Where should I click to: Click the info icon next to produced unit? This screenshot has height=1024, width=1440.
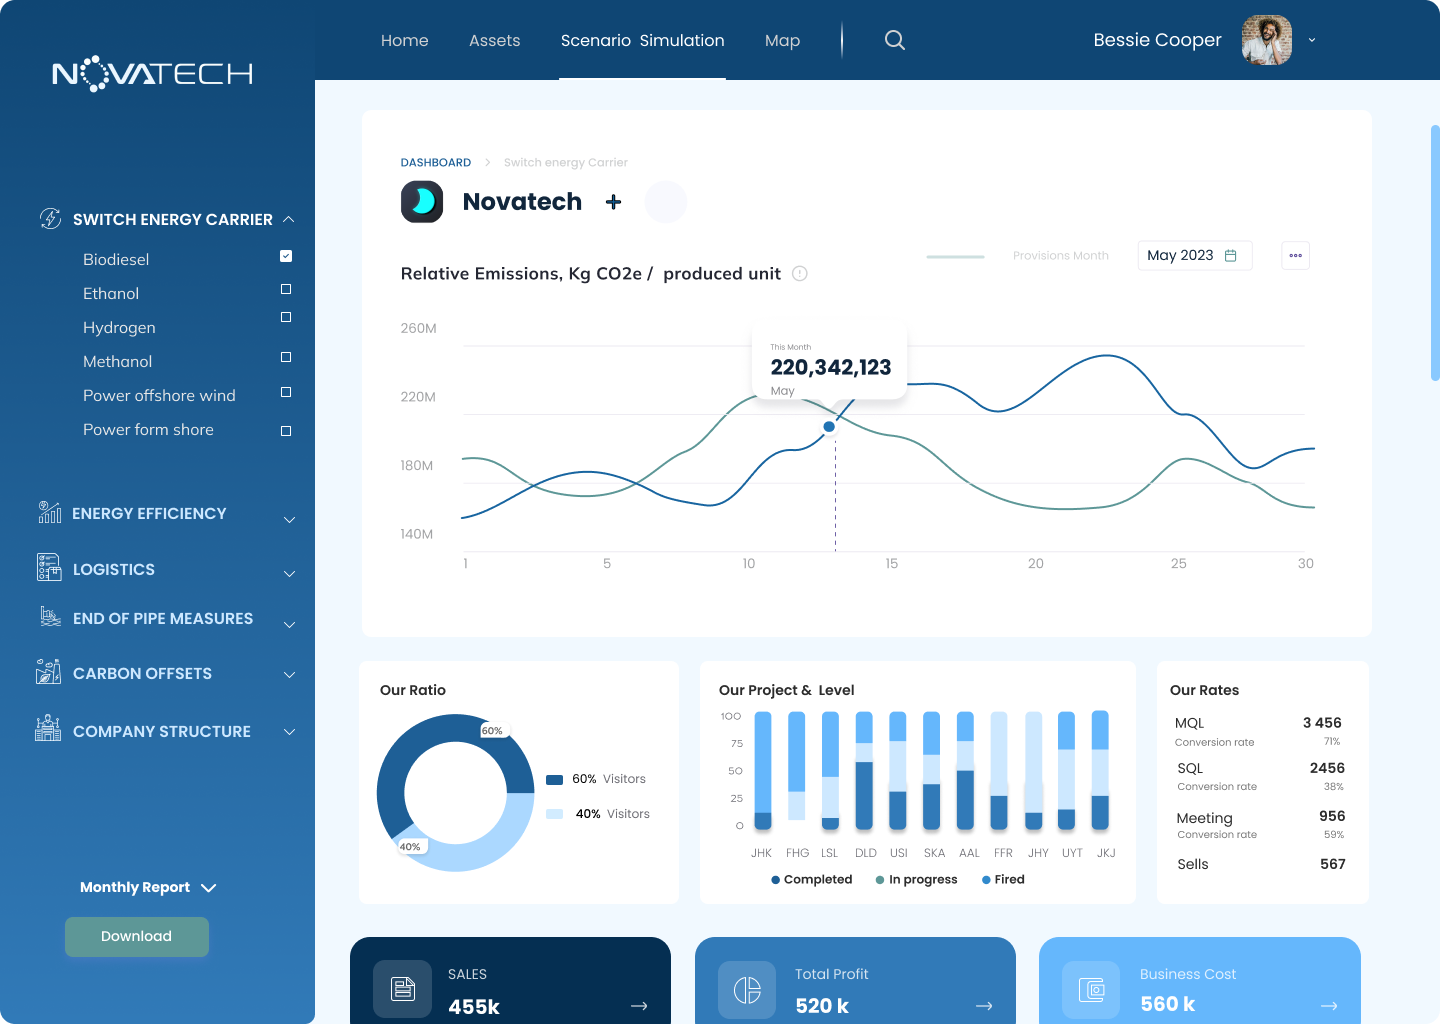pyautogui.click(x=800, y=274)
